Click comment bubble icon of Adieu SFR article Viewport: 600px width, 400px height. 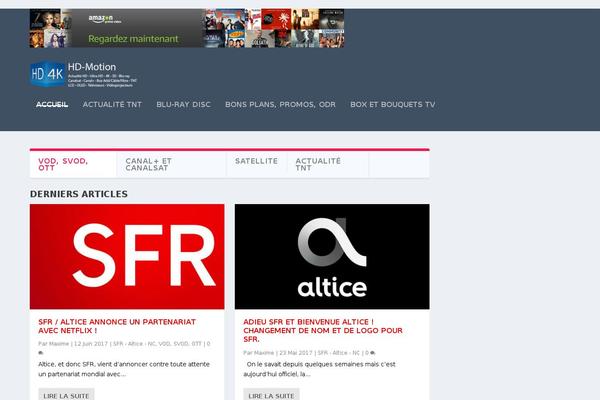click(373, 353)
